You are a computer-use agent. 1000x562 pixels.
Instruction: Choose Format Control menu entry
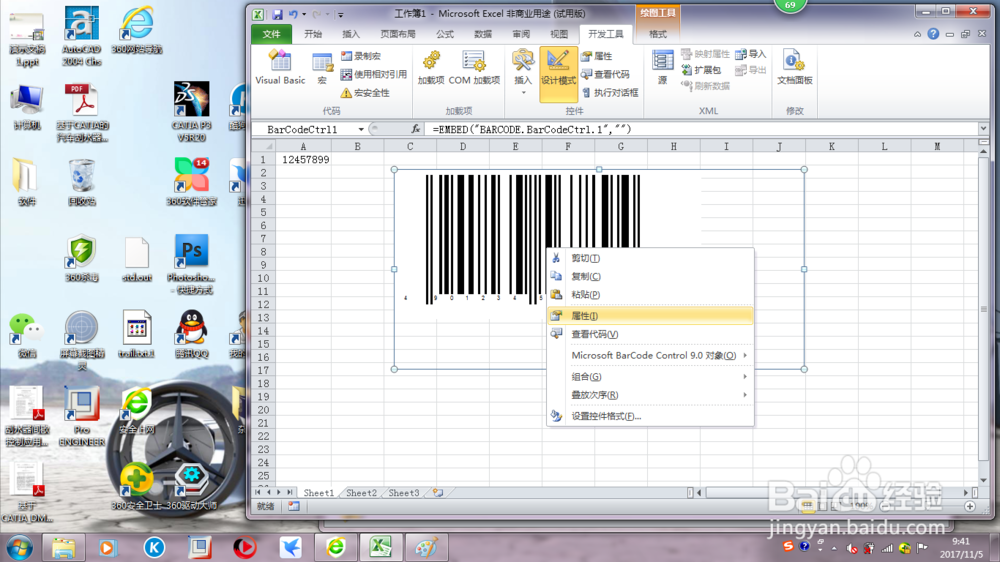tap(650, 416)
